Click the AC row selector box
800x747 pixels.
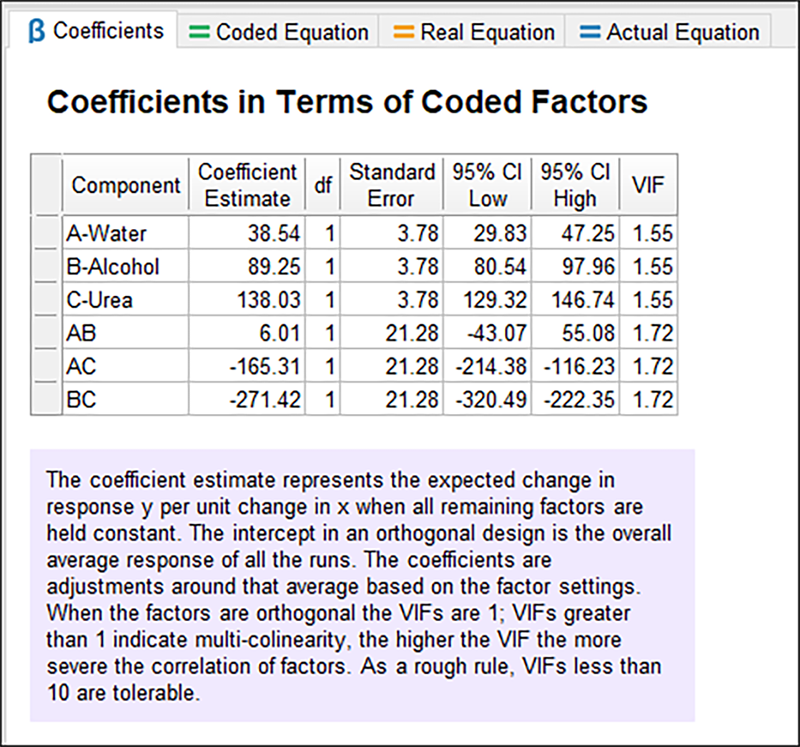pyautogui.click(x=47, y=366)
